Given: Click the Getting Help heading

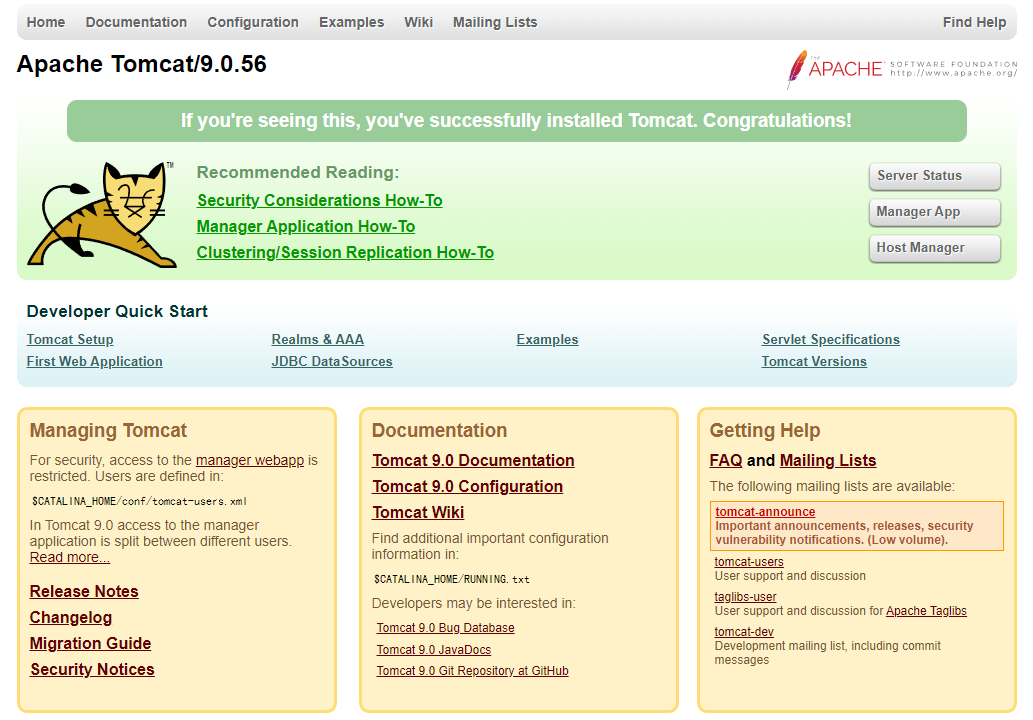Looking at the screenshot, I should pos(765,431).
